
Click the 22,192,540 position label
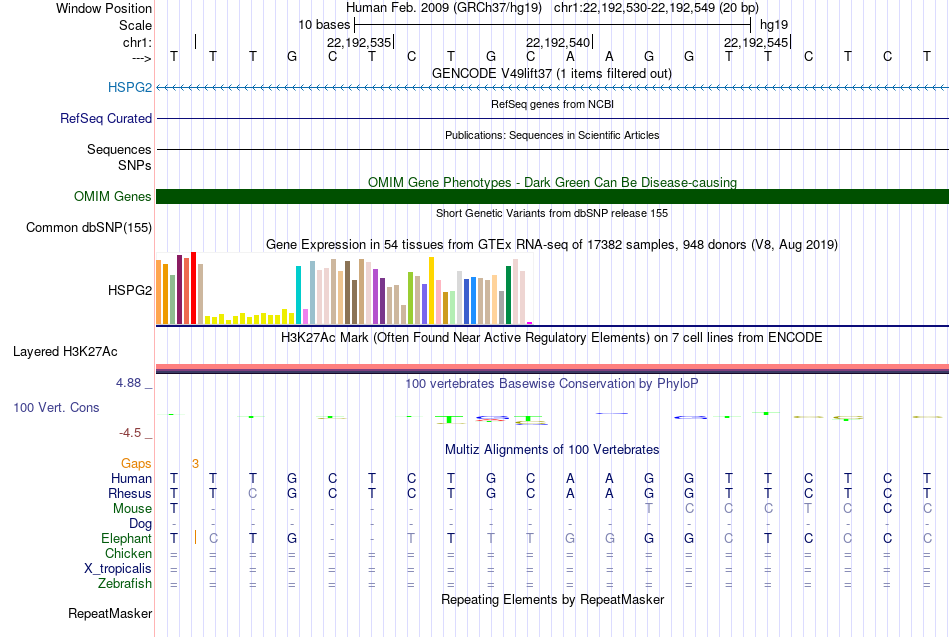[x=558, y=42]
